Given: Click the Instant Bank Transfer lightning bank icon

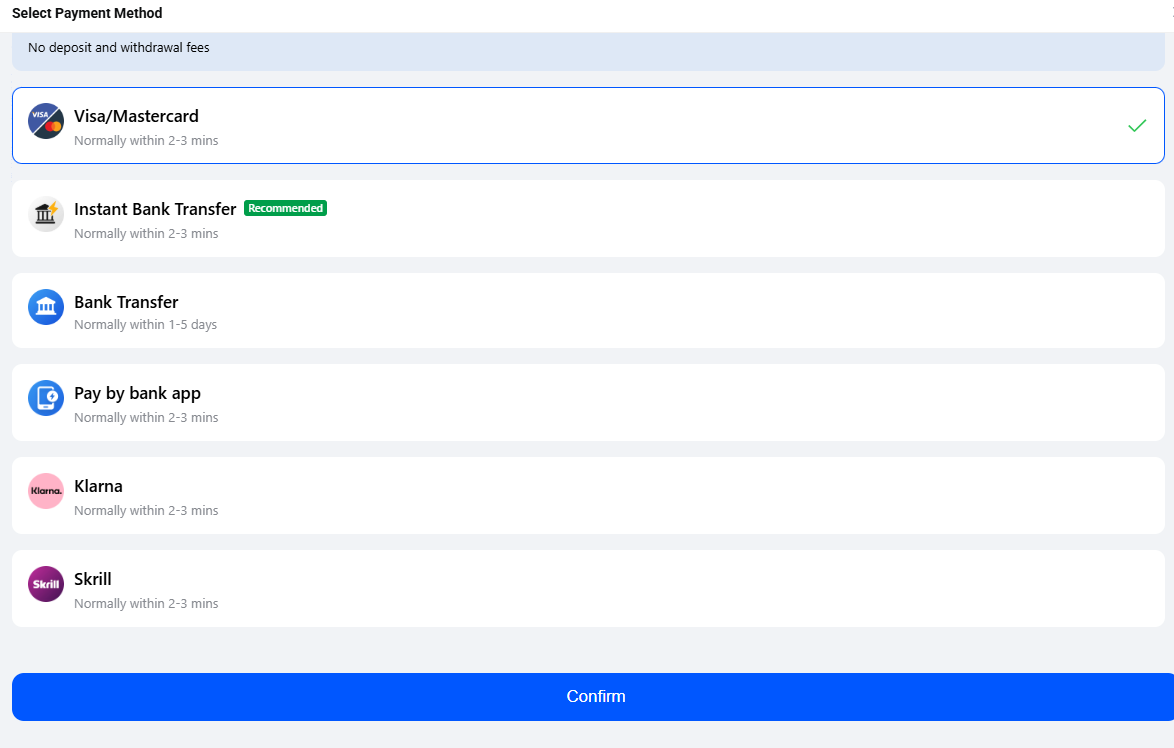Looking at the screenshot, I should (46, 214).
